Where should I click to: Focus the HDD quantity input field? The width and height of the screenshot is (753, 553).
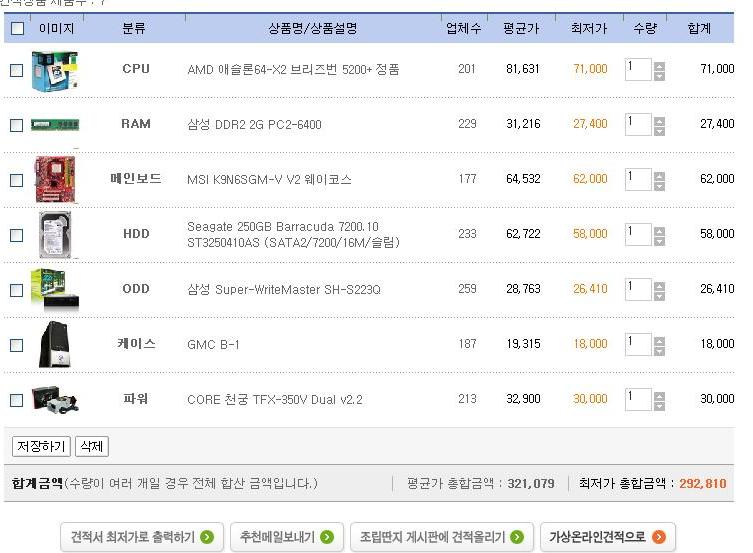click(x=638, y=235)
